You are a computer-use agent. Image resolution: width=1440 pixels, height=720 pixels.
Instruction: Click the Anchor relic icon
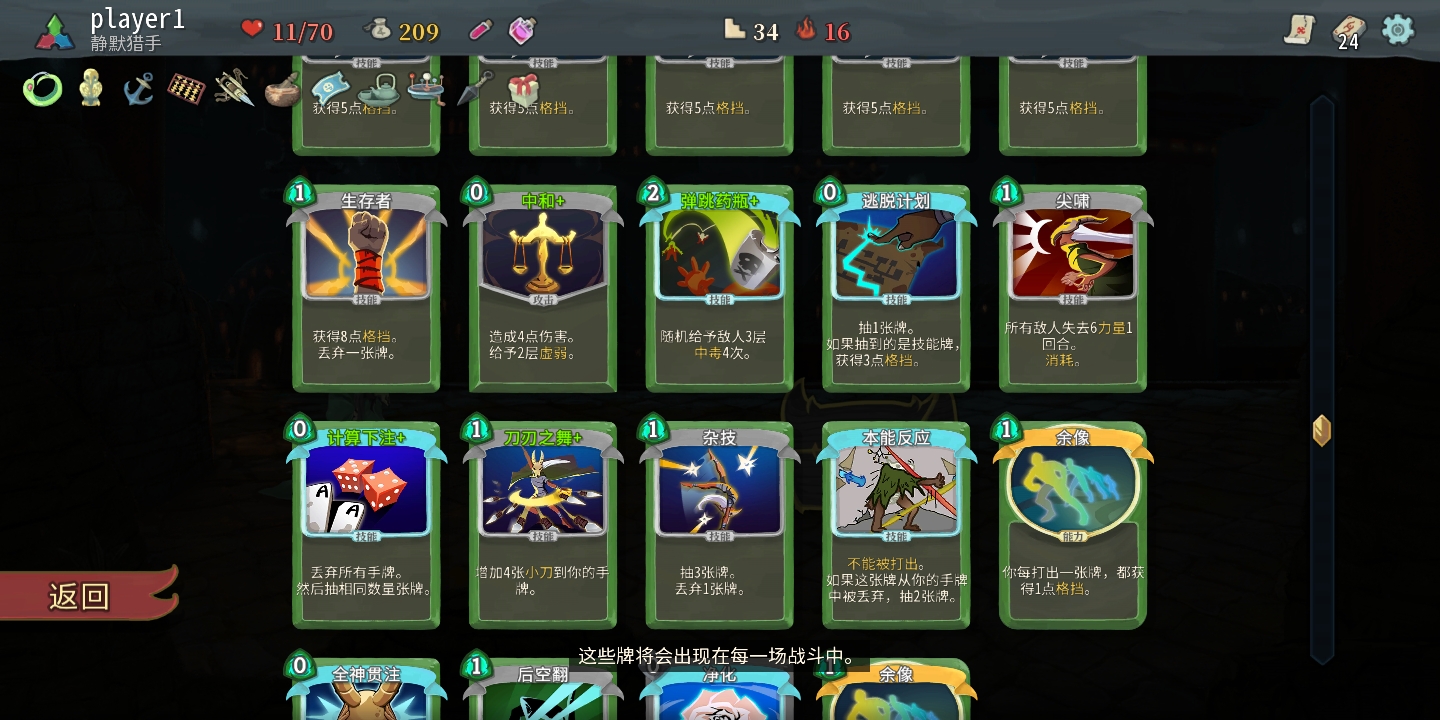(x=138, y=88)
